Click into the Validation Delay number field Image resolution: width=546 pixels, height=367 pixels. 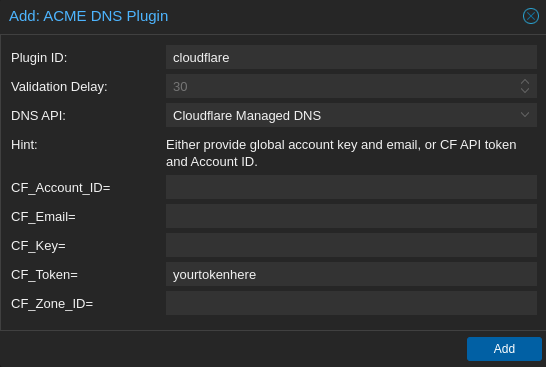point(342,86)
